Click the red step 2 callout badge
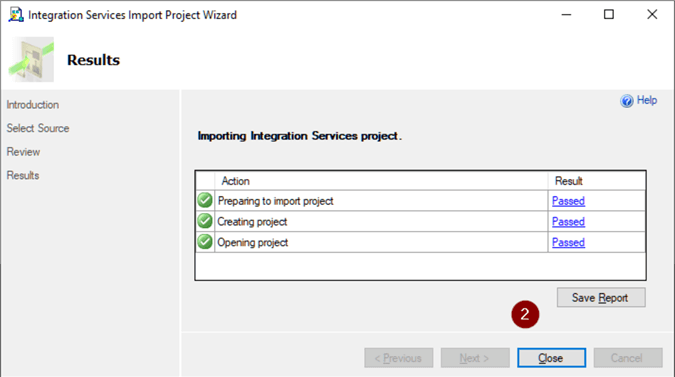 click(525, 314)
